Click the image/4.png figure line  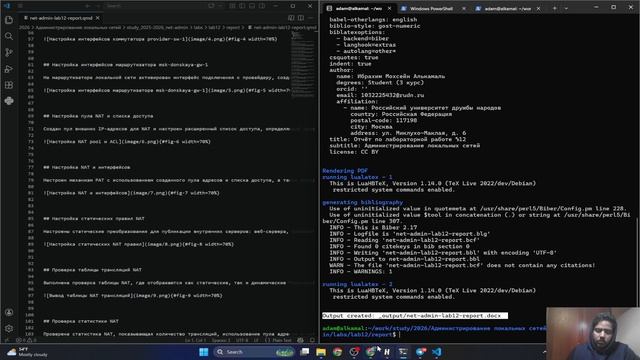[160, 39]
